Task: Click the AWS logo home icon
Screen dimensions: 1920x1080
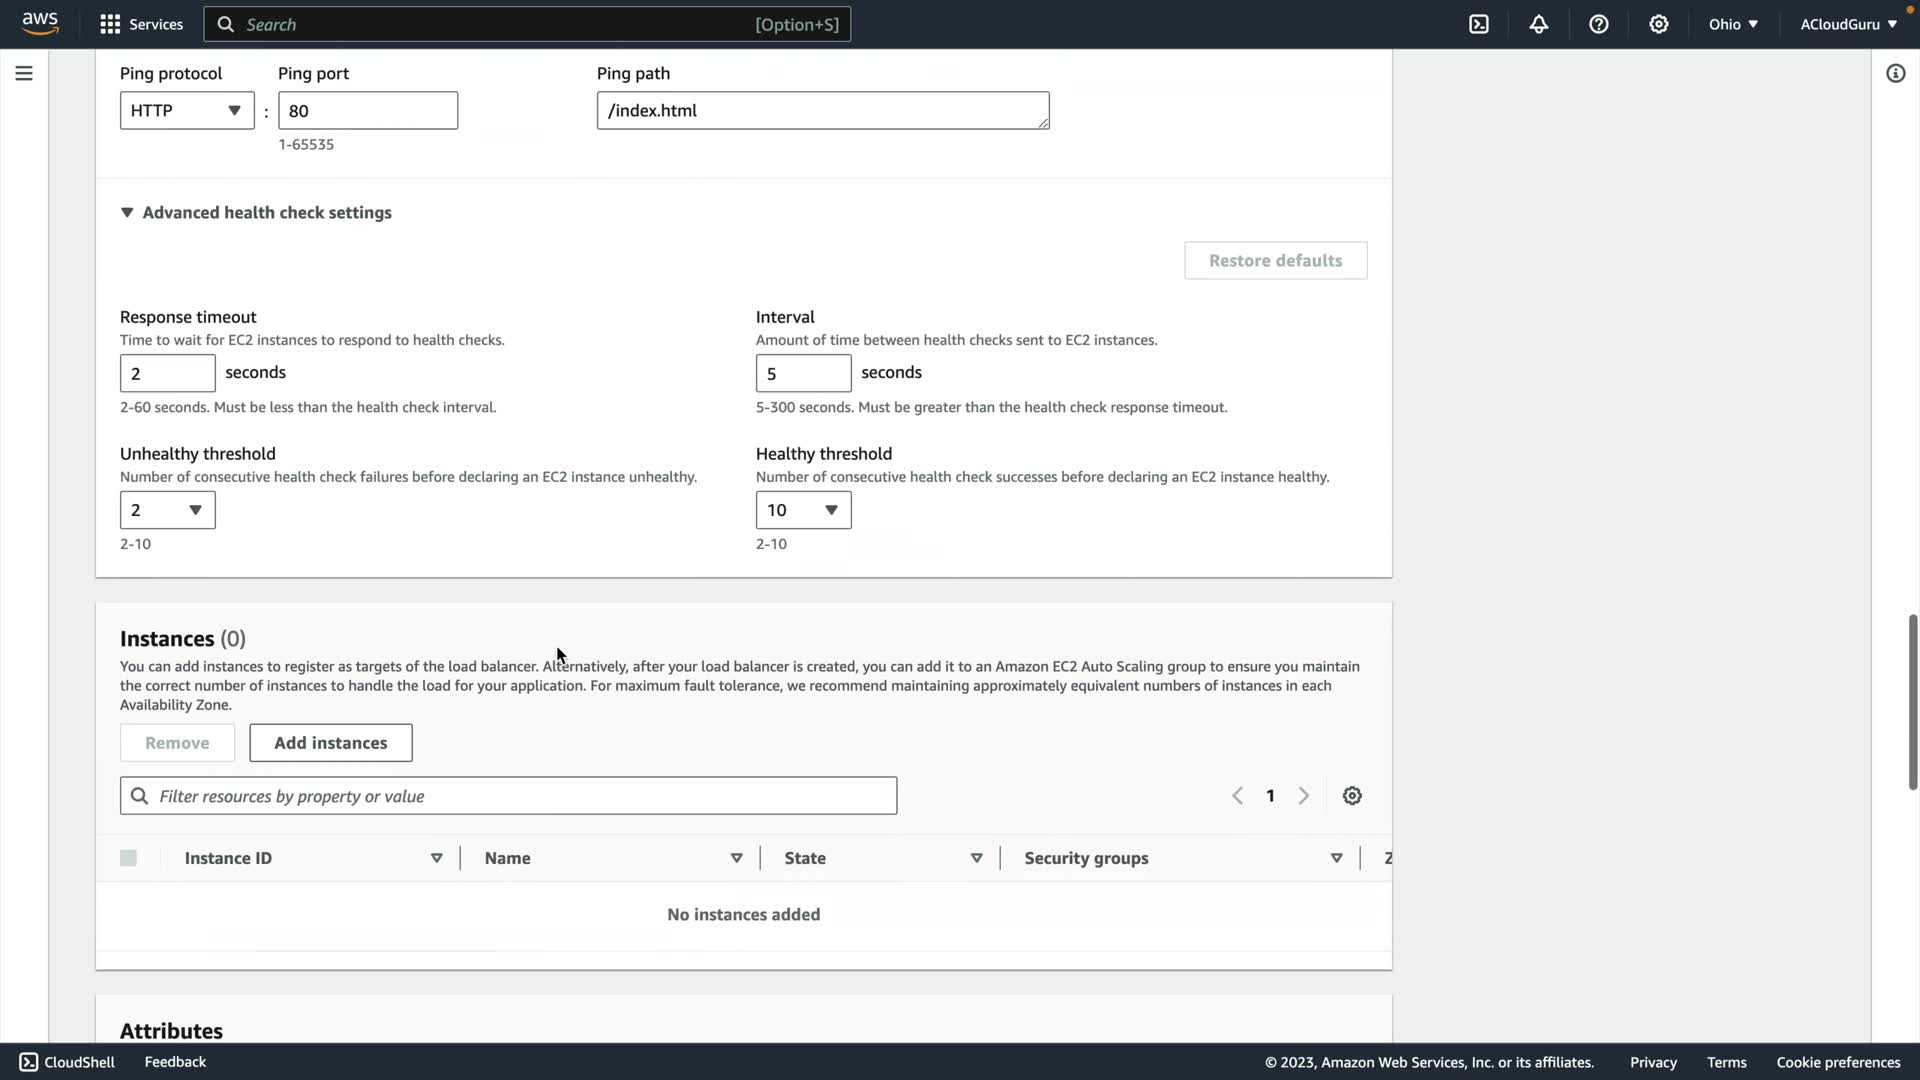Action: [x=40, y=23]
